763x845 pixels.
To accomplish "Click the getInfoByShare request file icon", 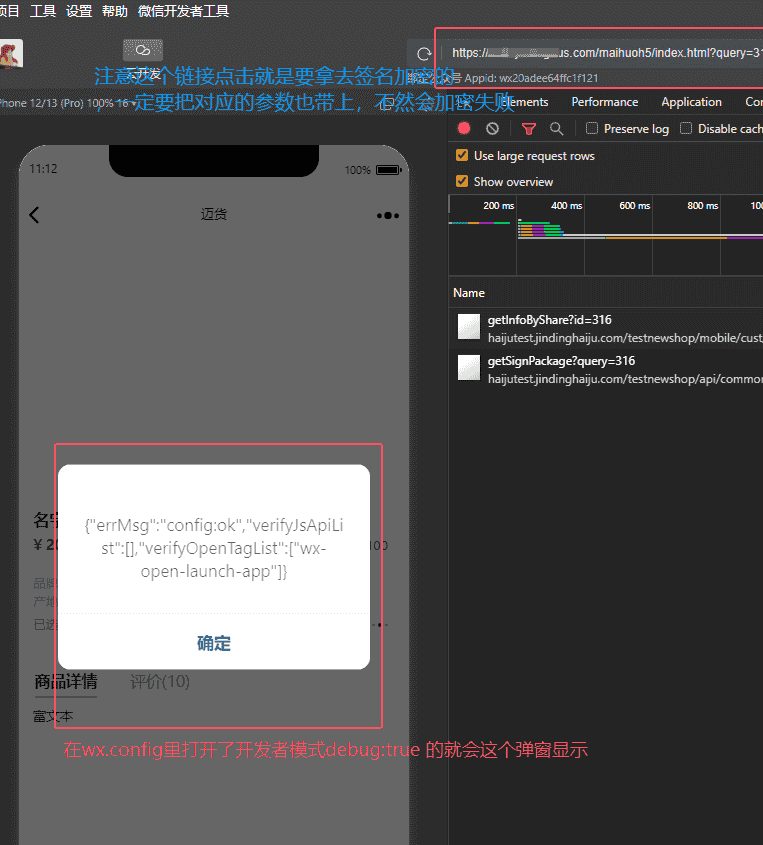I will (469, 327).
